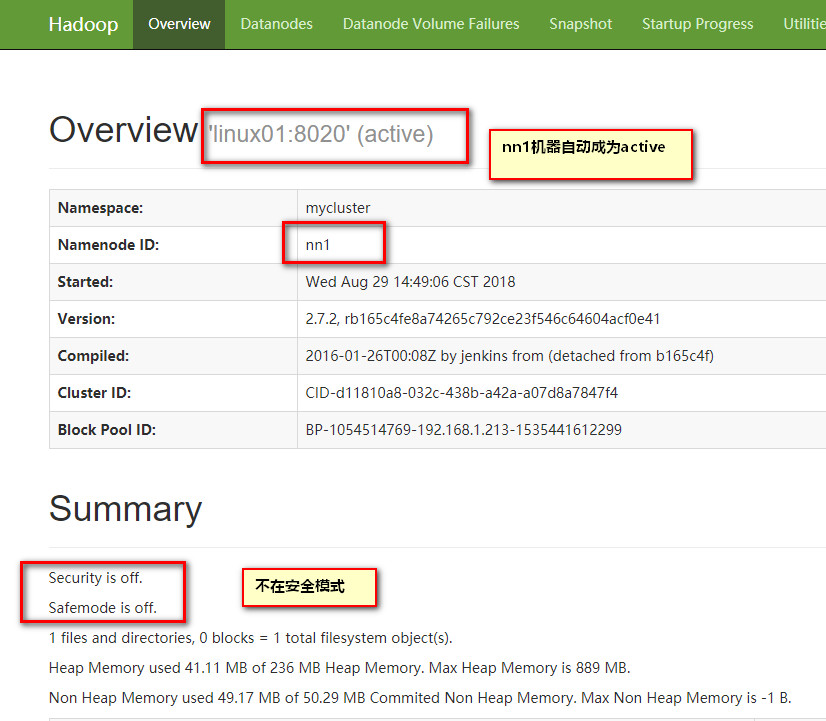Select the mycluster namespace value
Viewport: 826px width, 721px height.
(338, 208)
